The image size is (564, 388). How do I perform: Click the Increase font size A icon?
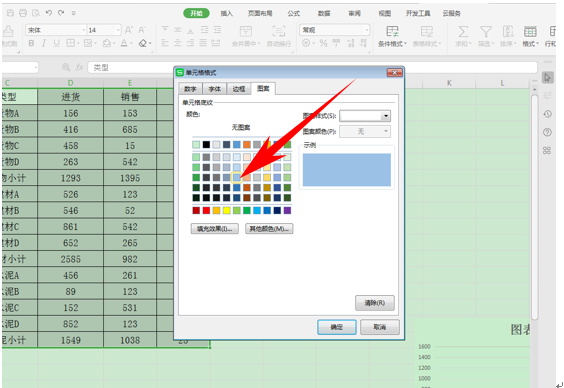click(128, 30)
